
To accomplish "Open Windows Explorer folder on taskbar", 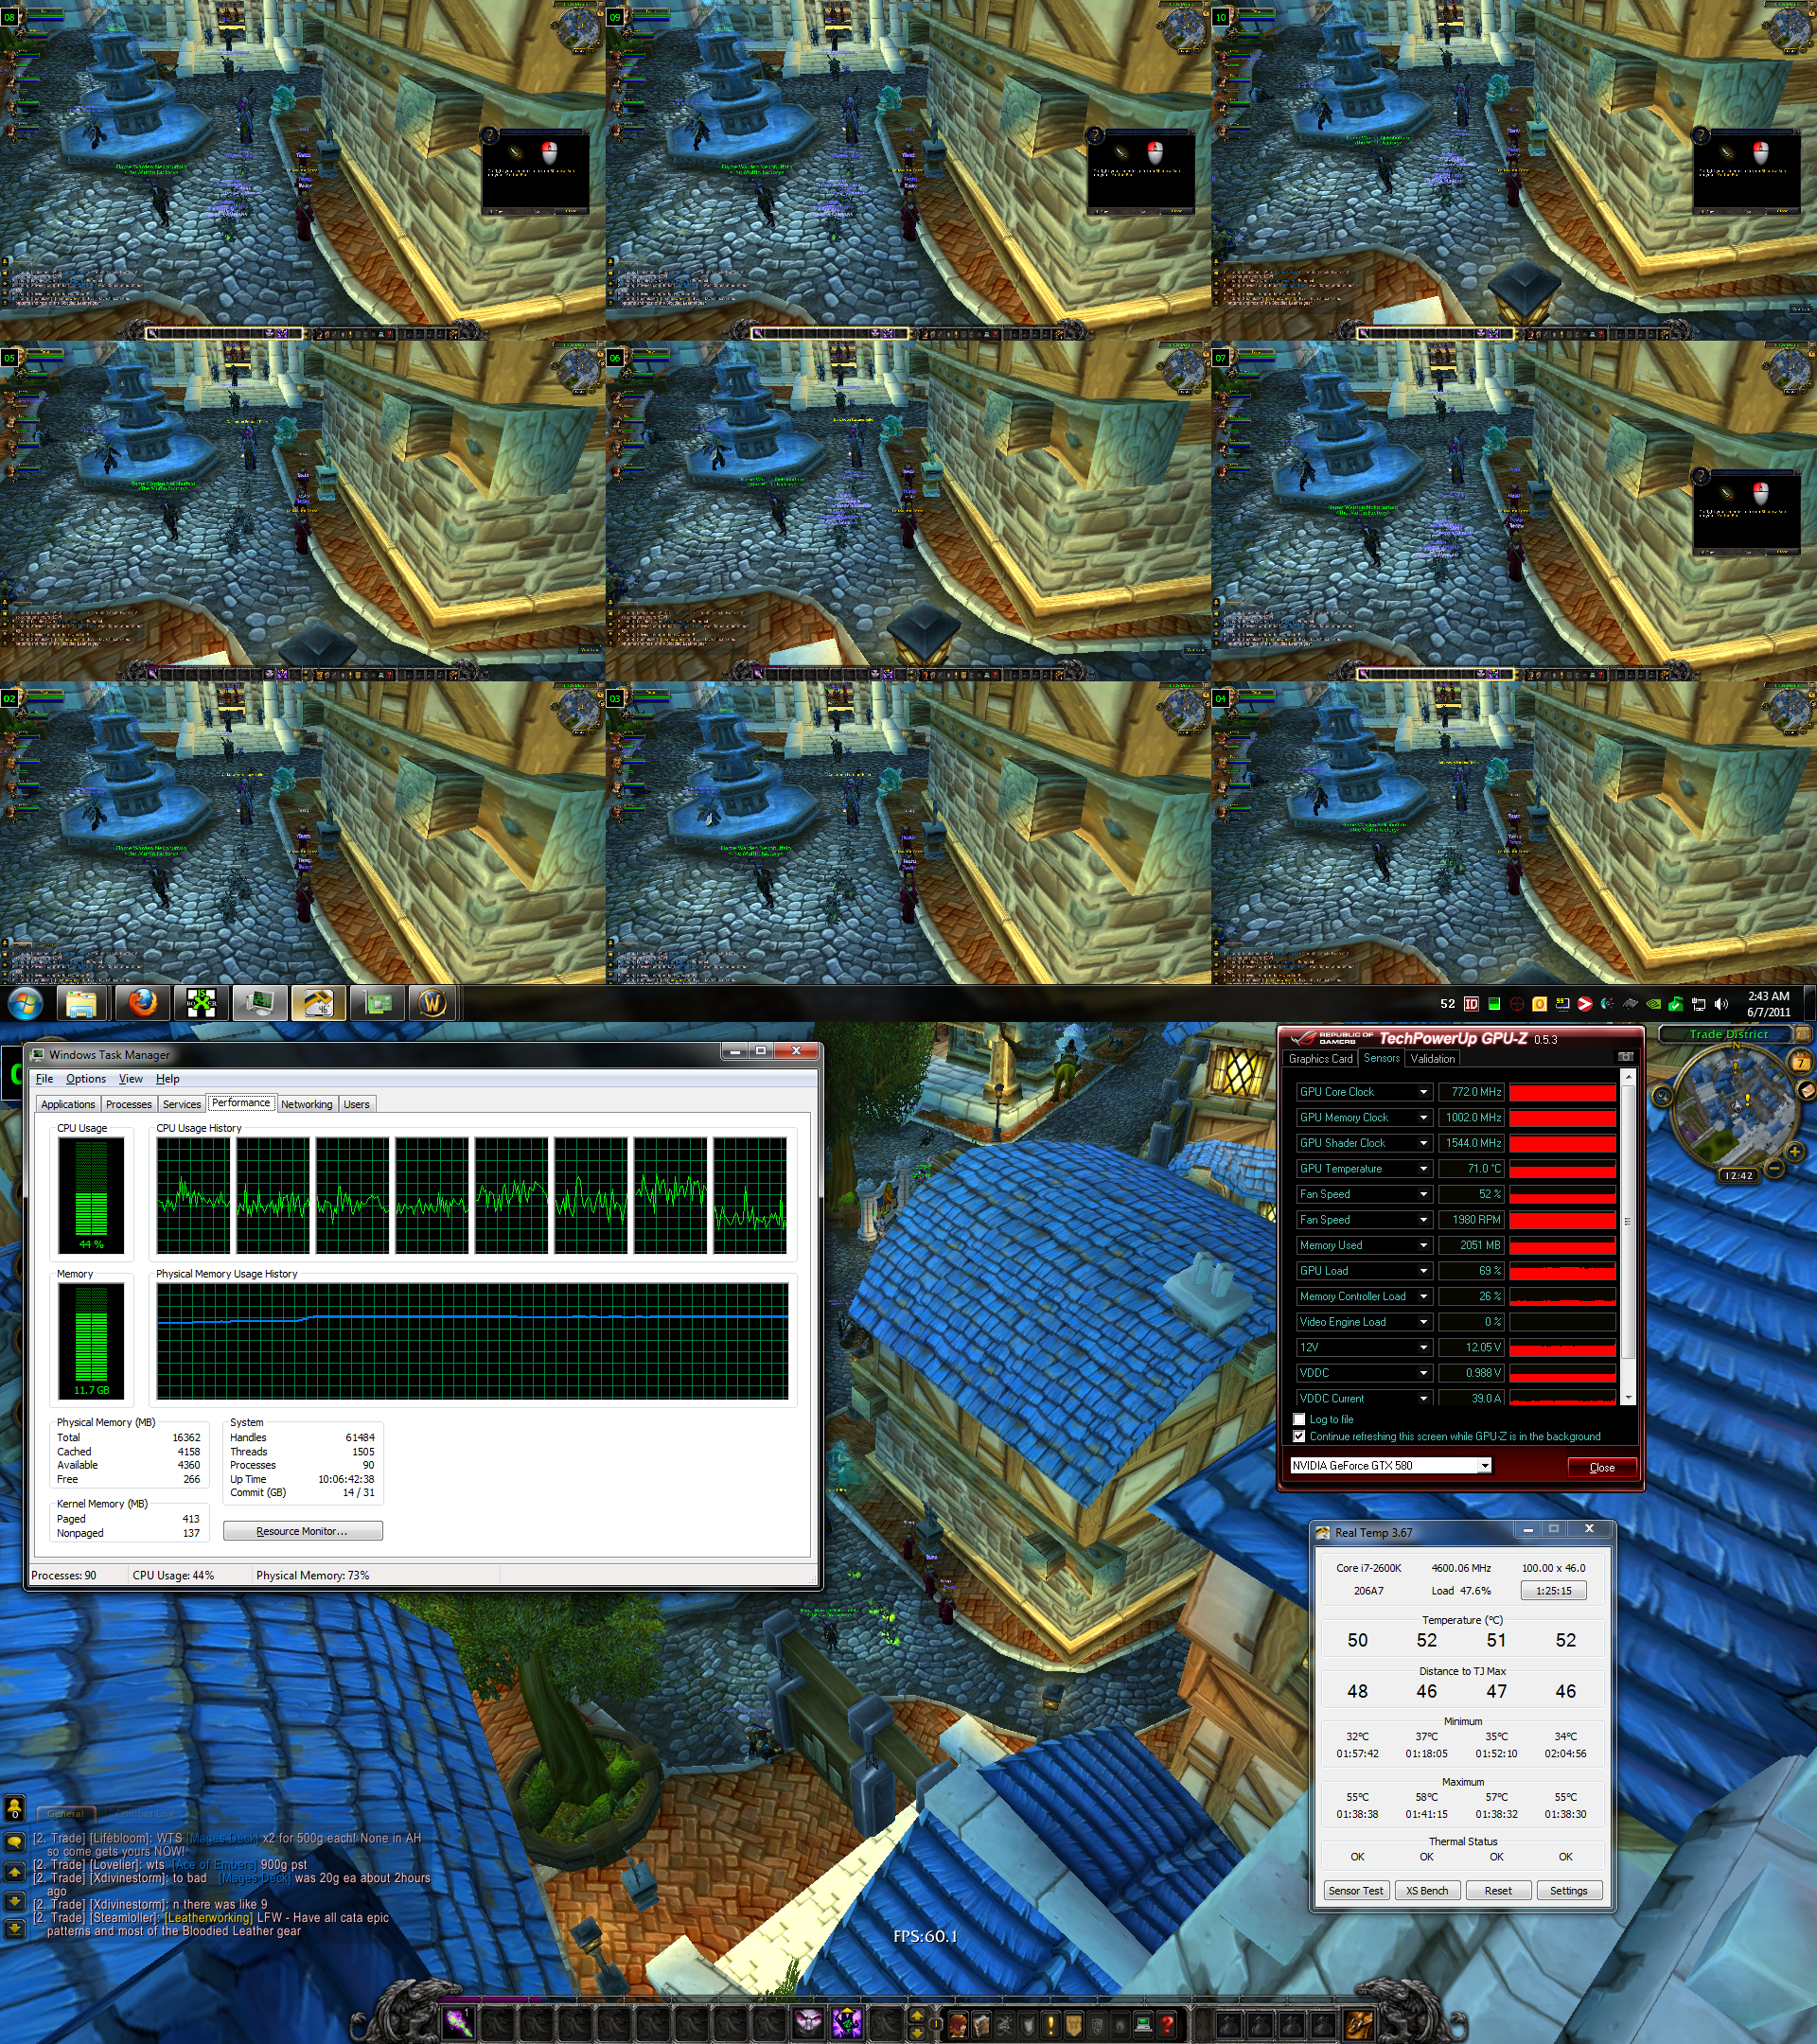I will click(x=81, y=1003).
